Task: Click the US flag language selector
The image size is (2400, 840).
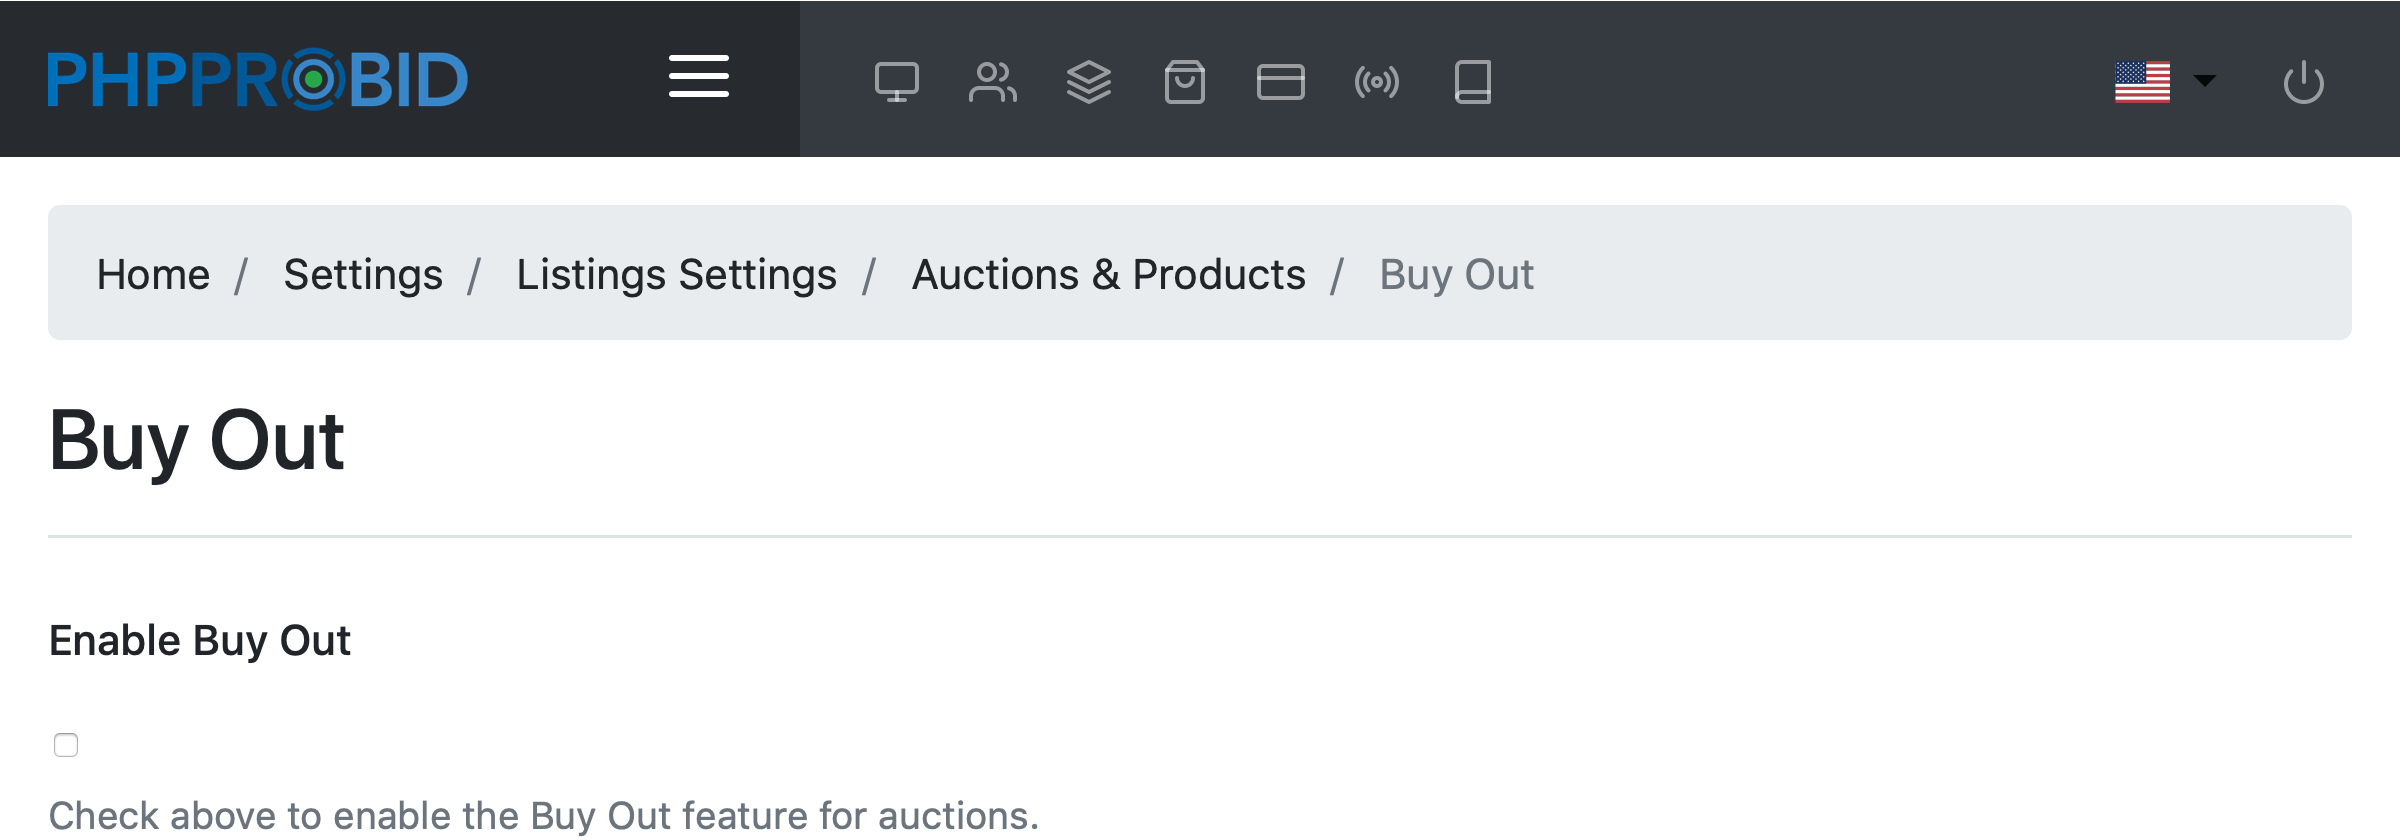Action: (2142, 82)
